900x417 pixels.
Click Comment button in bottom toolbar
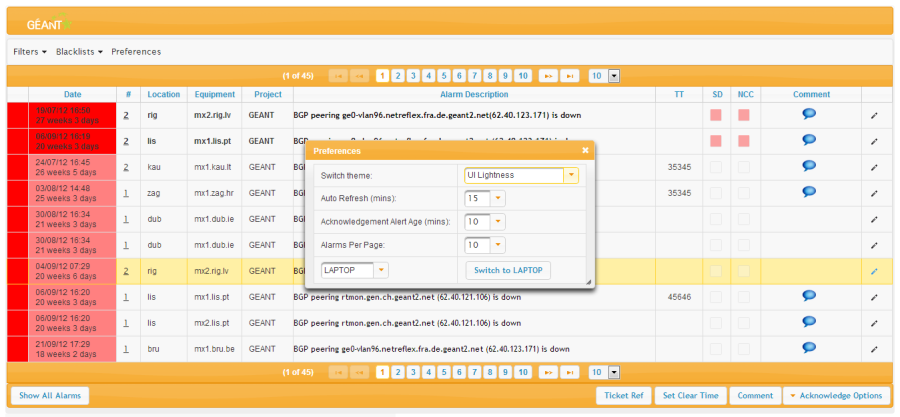pos(755,395)
